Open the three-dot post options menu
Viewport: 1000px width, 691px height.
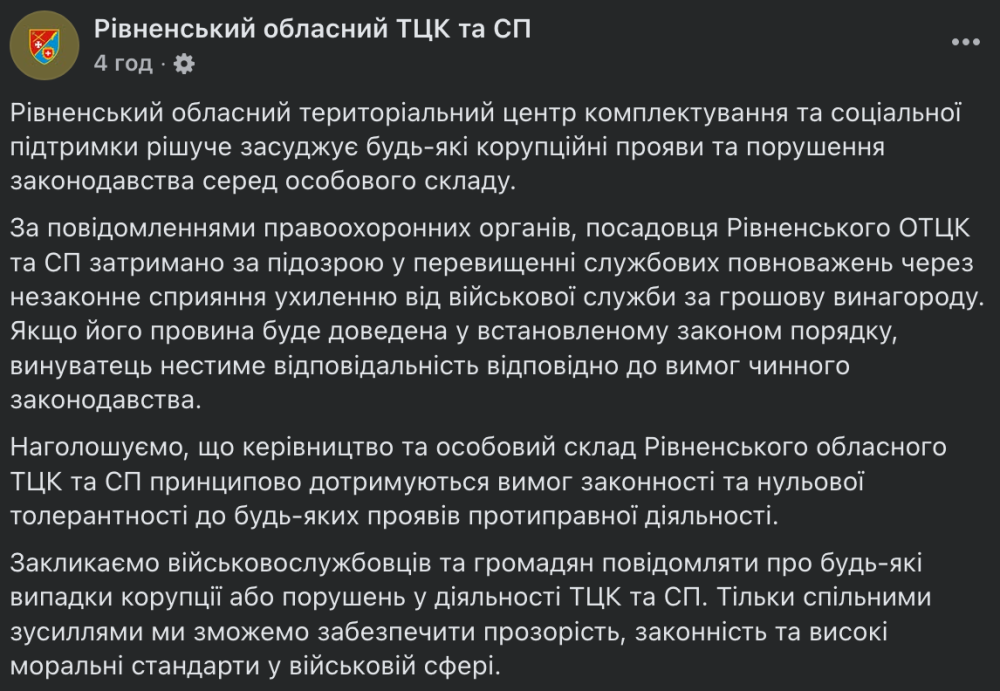pyautogui.click(x=965, y=42)
